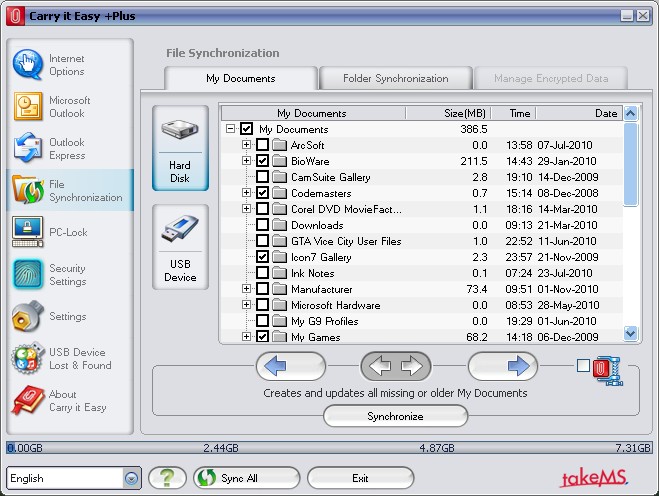Check the ArcSoft folder checkbox

(263, 145)
